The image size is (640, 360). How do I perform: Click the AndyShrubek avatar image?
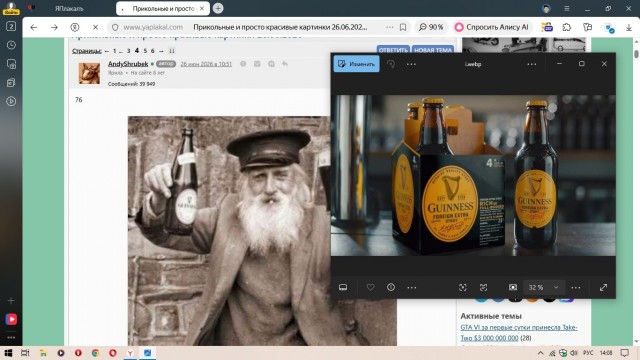pos(89,73)
